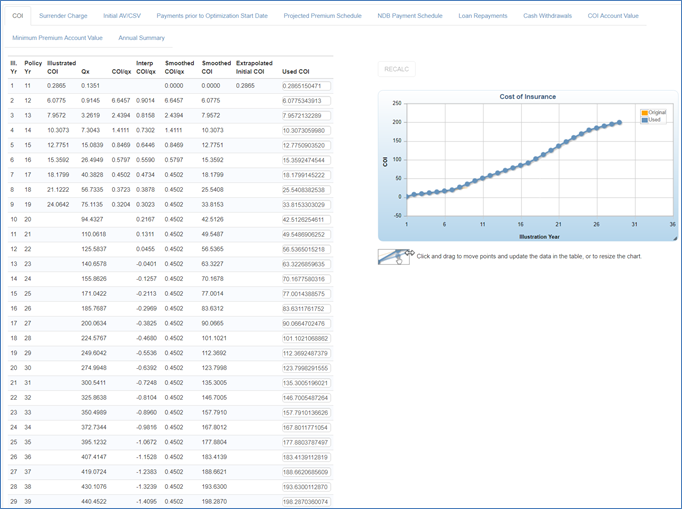682x509 pixels.
Task: Open Payments prior to Optimization Start Date tab
Action: pyautogui.click(x=212, y=16)
